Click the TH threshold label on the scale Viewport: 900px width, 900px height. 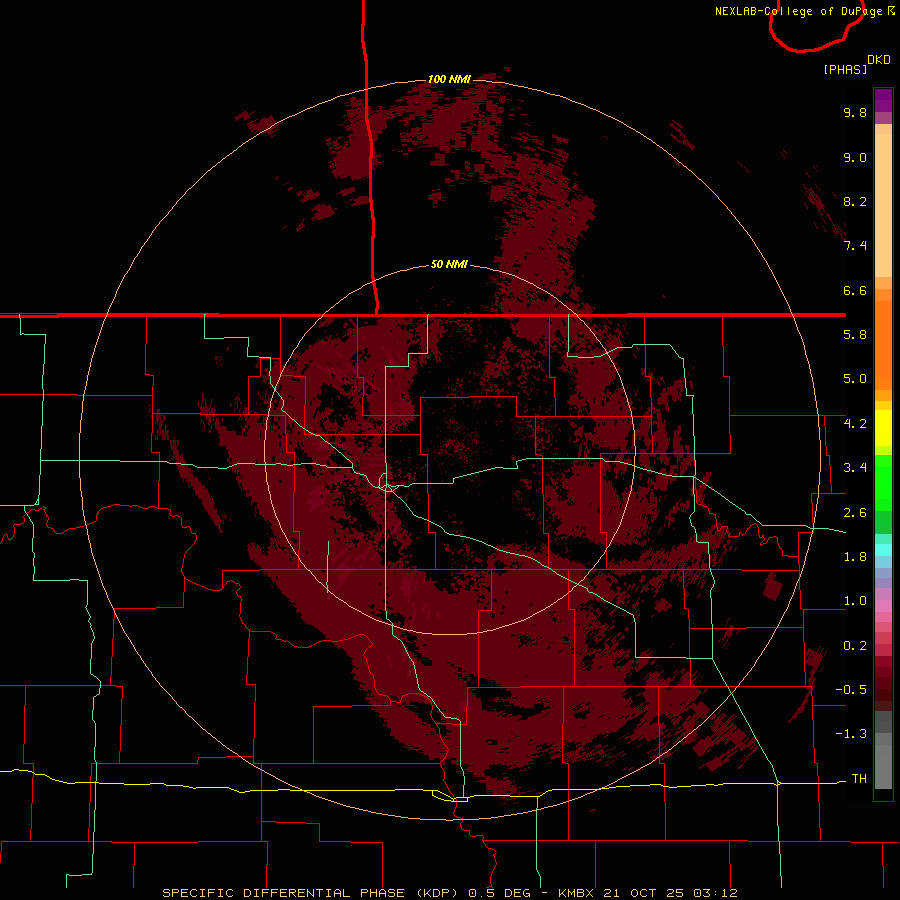tap(859, 779)
